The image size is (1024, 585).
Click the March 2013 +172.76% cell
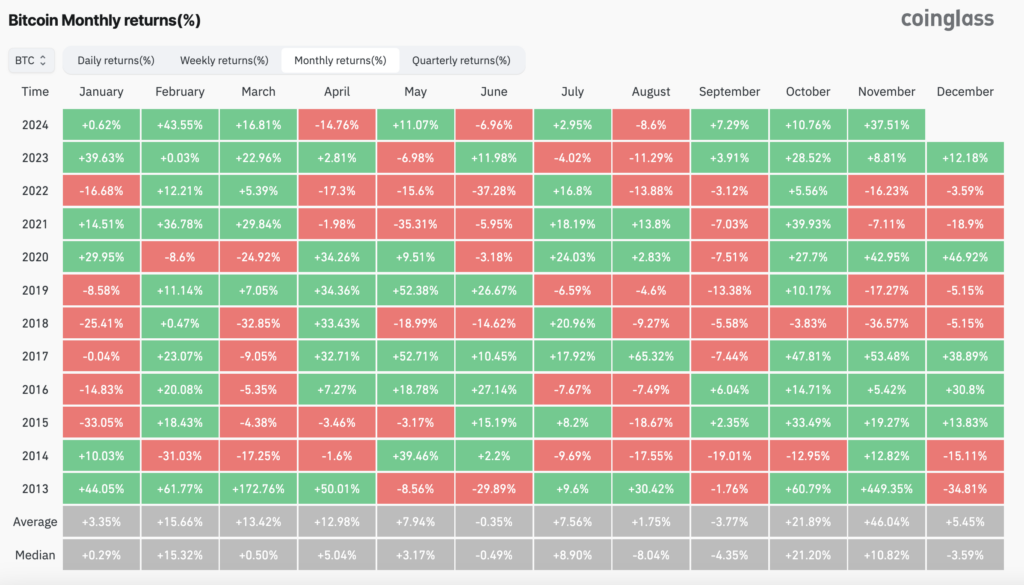click(258, 489)
